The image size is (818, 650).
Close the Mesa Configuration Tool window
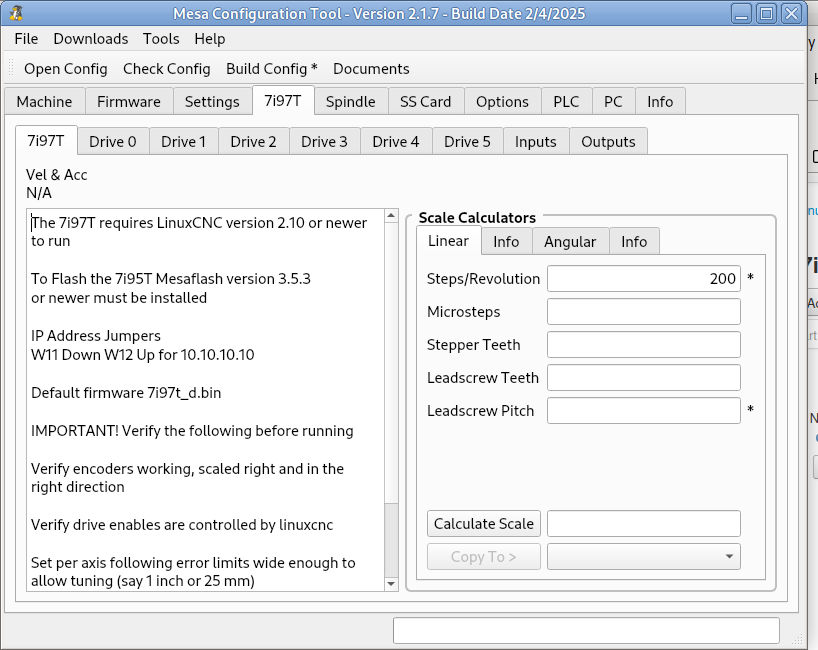pyautogui.click(x=791, y=14)
